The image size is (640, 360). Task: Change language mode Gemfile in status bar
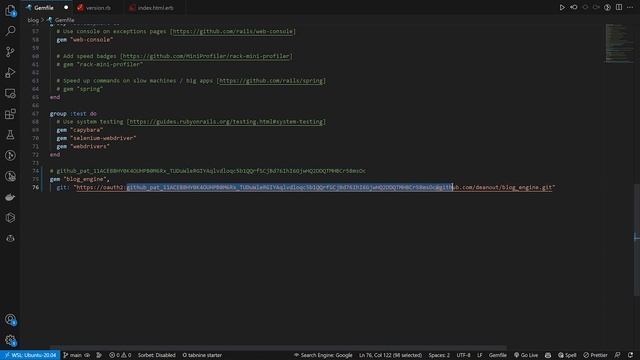(498, 355)
